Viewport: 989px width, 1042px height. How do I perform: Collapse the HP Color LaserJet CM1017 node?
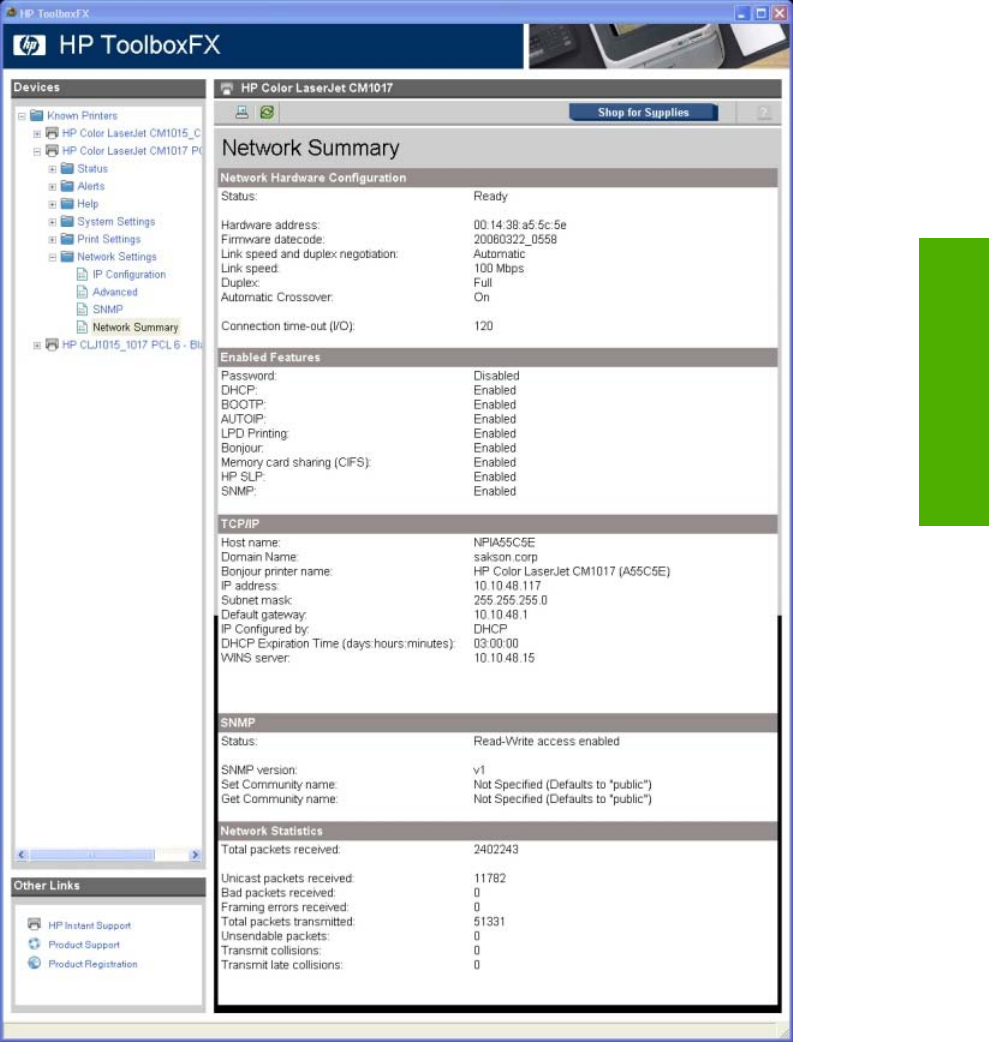point(37,152)
